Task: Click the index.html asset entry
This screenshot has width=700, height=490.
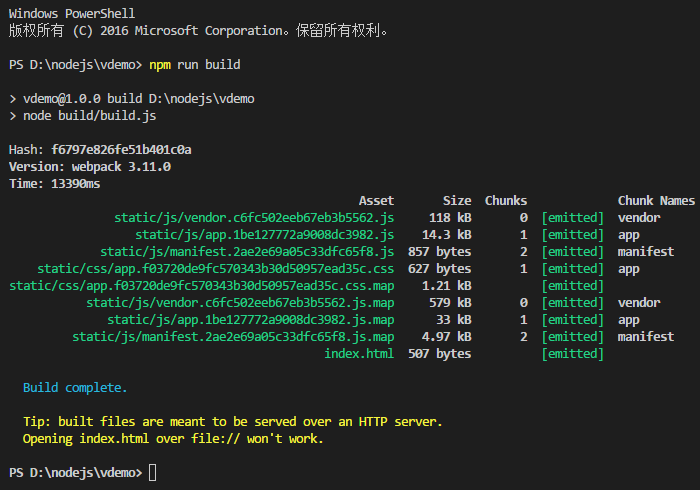Action: (359, 353)
